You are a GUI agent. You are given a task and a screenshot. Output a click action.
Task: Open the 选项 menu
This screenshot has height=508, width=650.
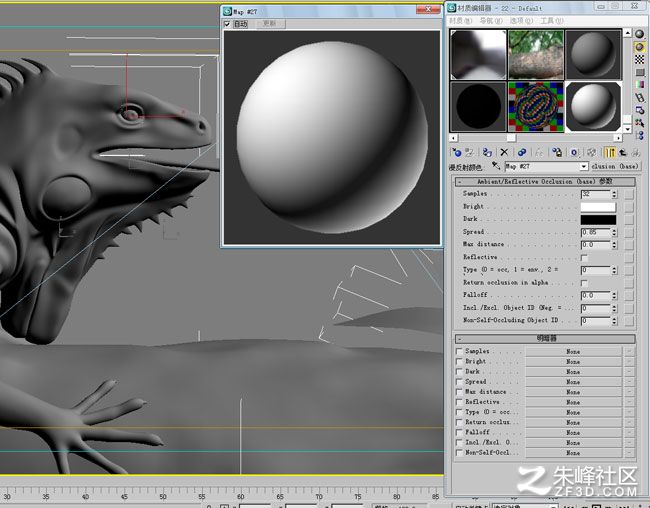pyautogui.click(x=521, y=20)
